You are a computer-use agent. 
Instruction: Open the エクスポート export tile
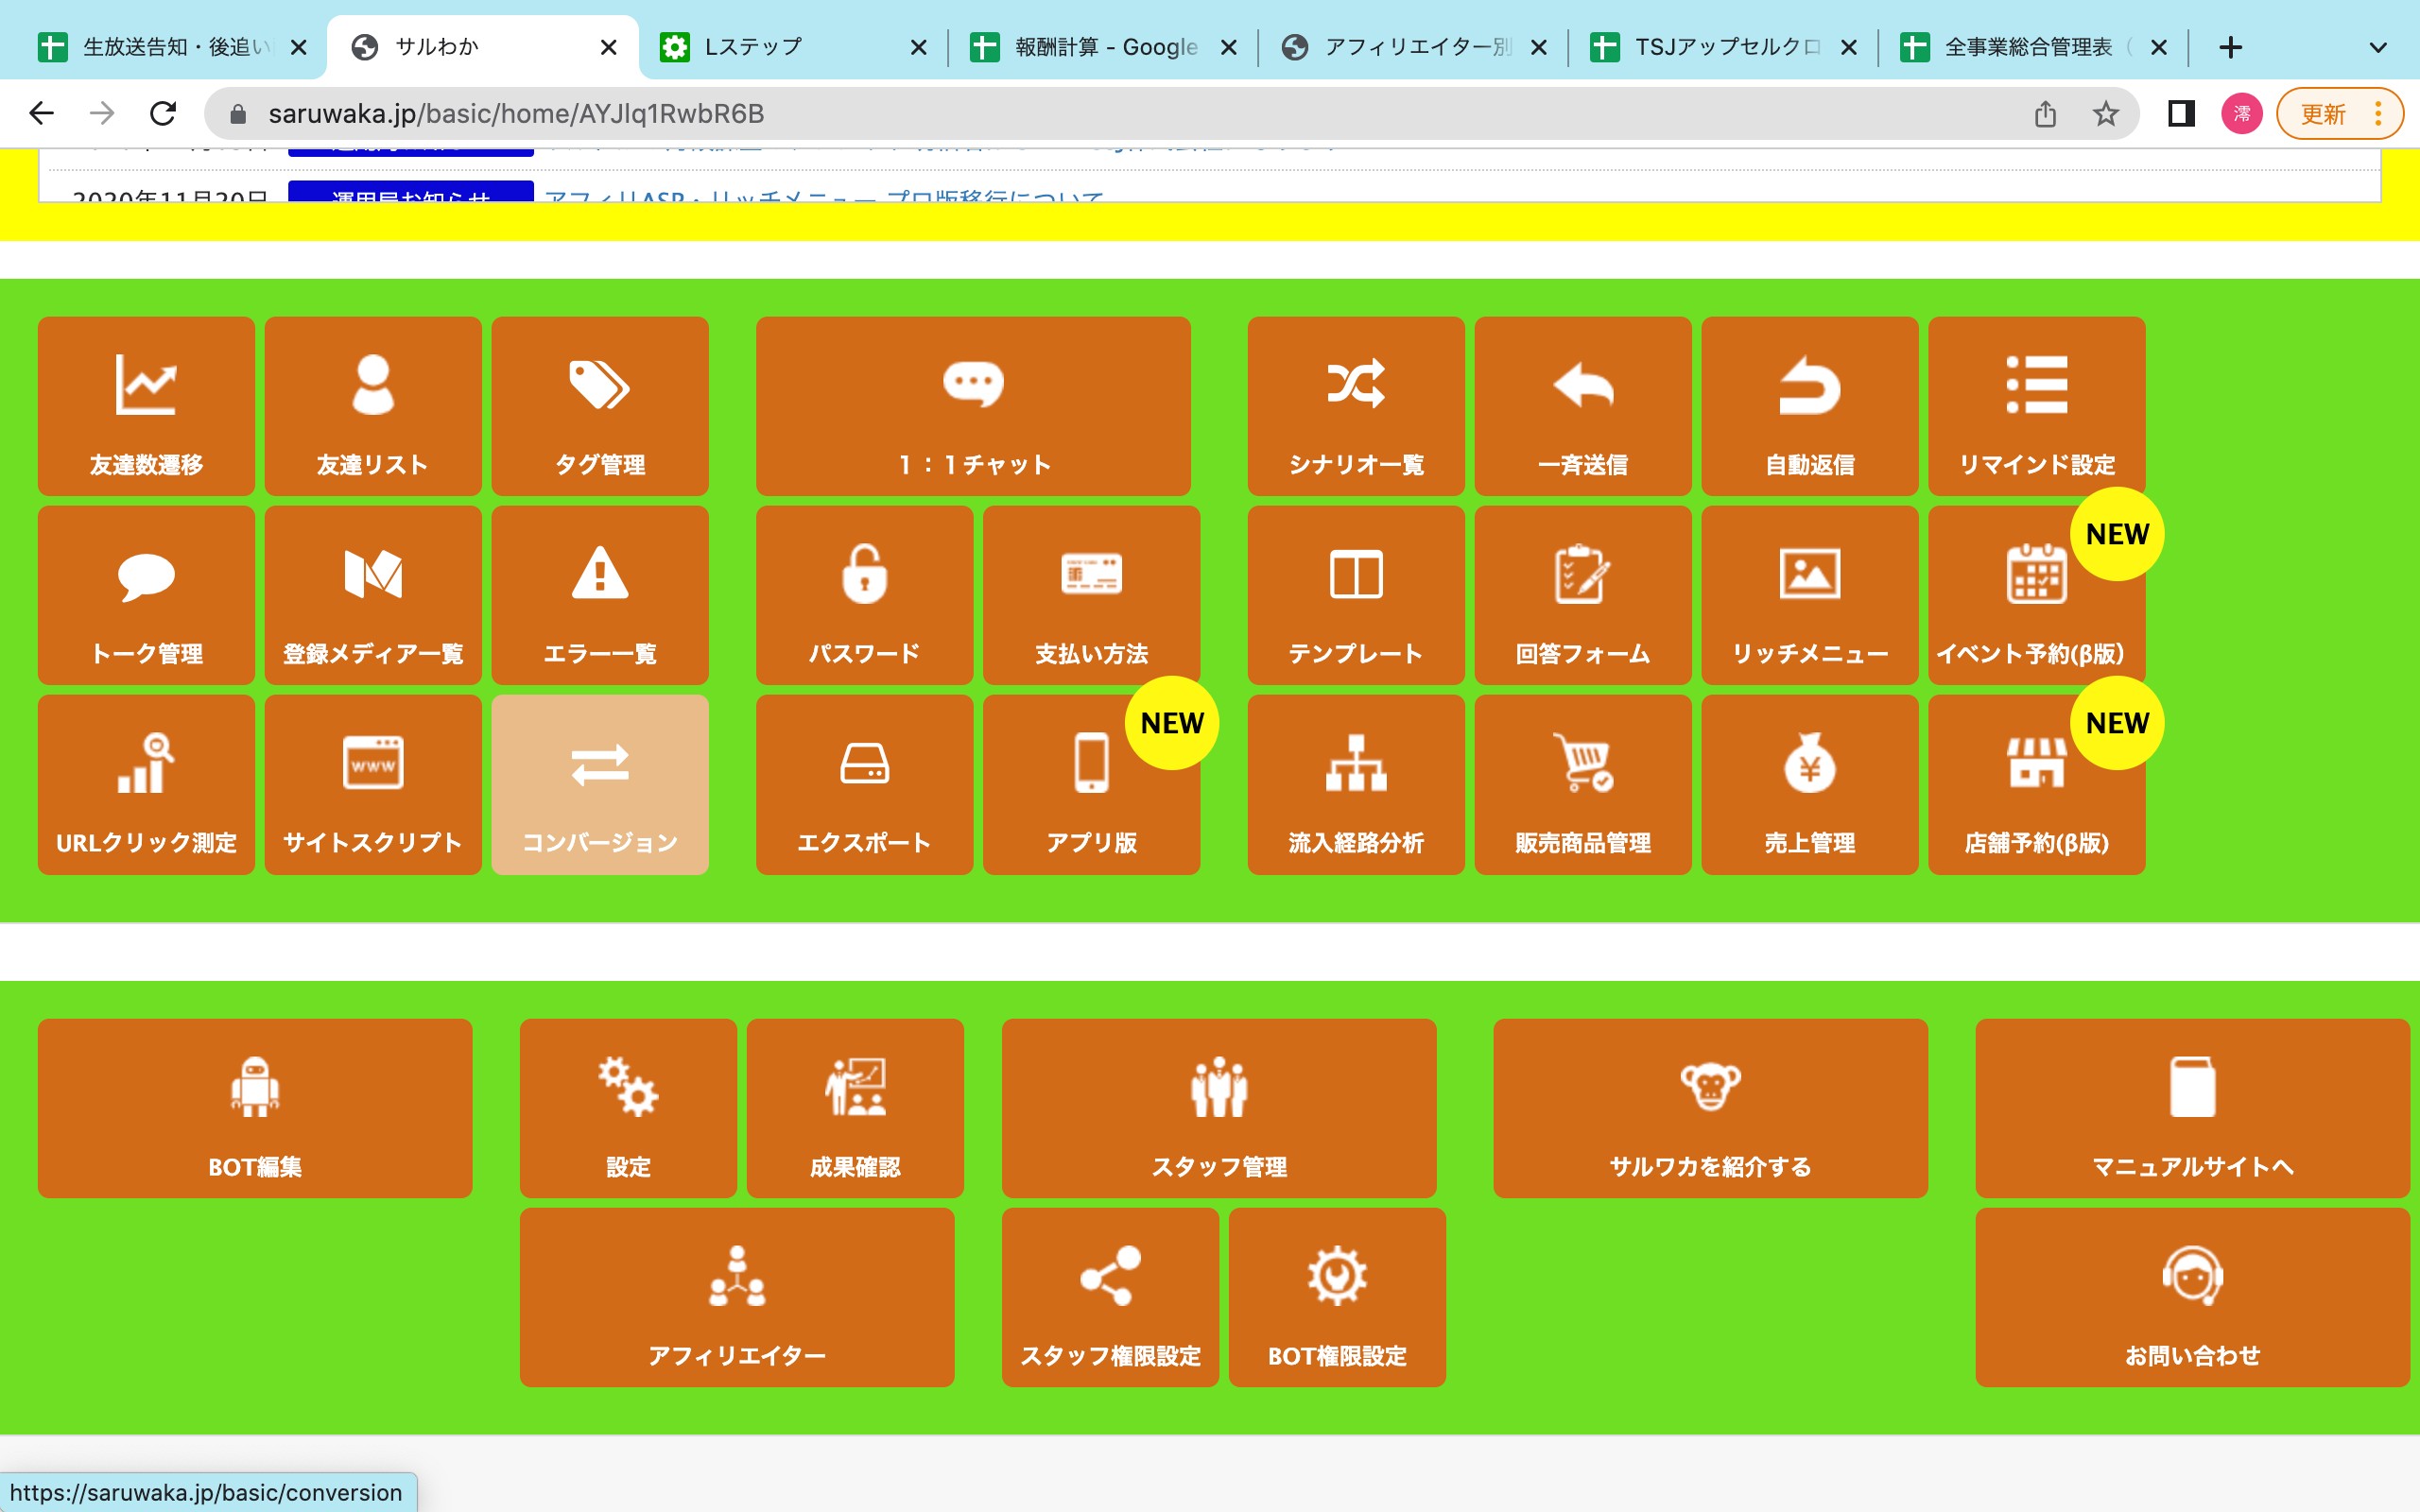point(864,785)
